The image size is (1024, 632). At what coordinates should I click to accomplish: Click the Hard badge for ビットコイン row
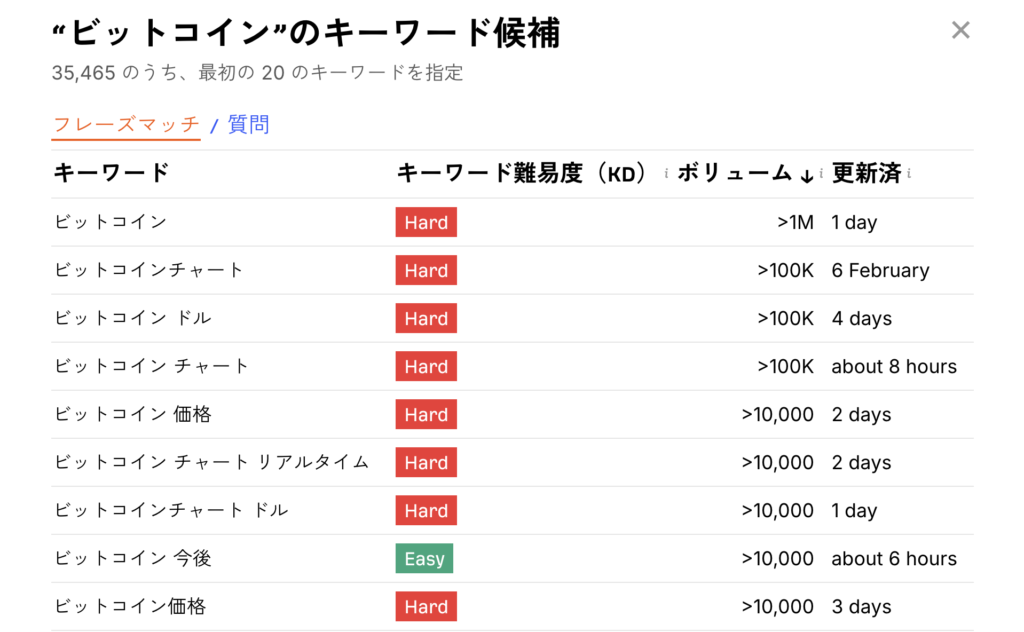point(426,222)
